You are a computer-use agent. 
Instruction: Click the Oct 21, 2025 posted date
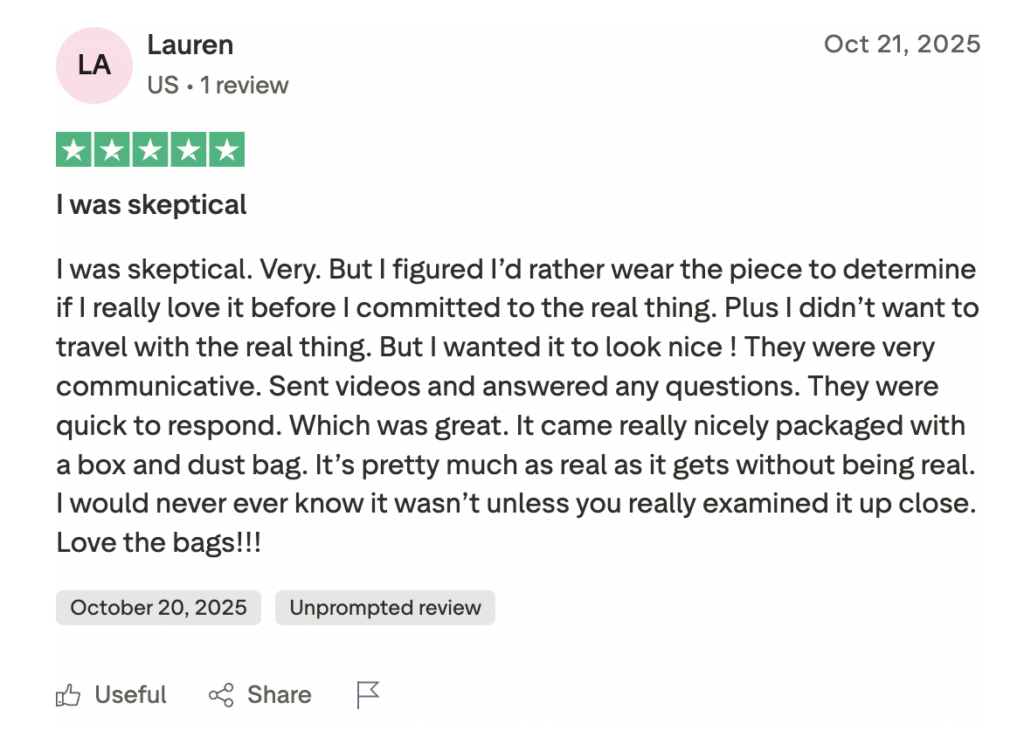pos(902,44)
